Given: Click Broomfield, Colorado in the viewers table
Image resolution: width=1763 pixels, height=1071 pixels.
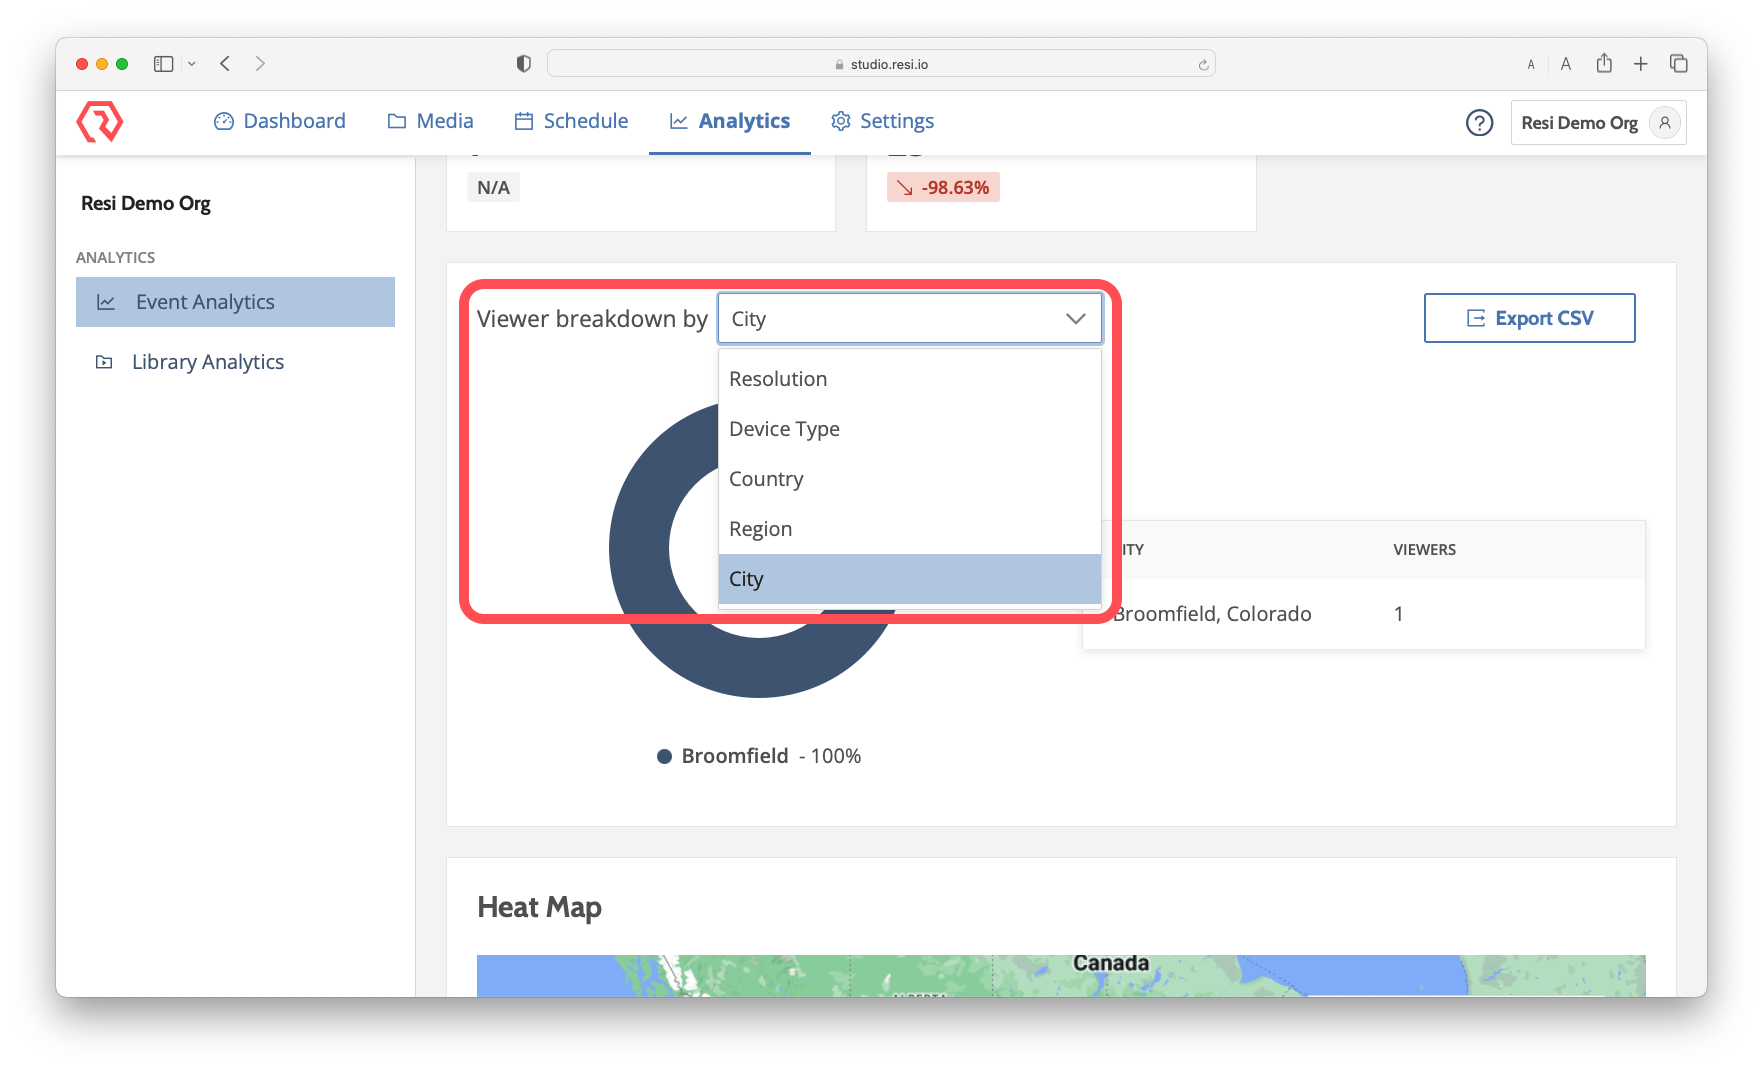Looking at the screenshot, I should (x=1211, y=613).
